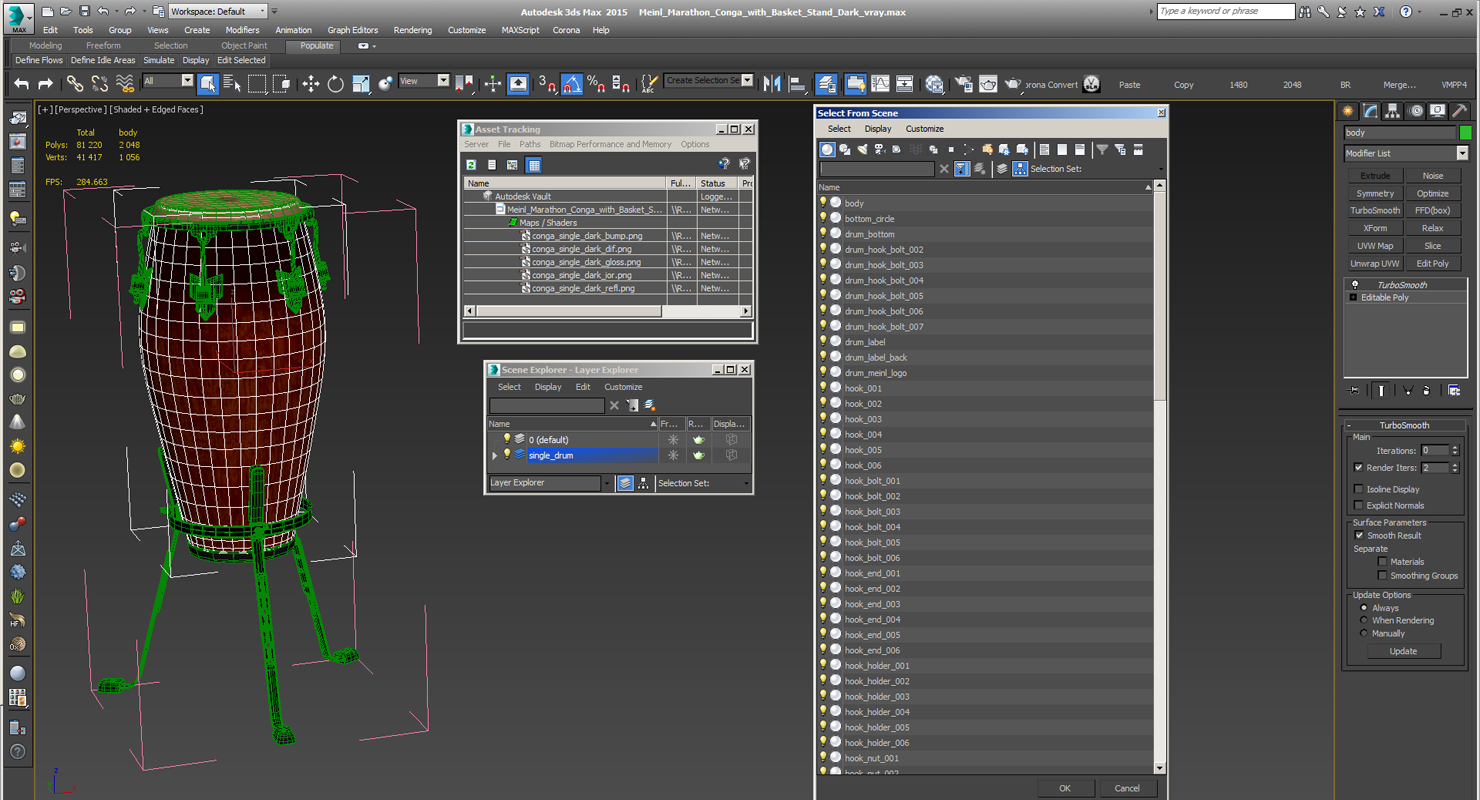The height and width of the screenshot is (800, 1480).
Task: Open the Curve Editor icon
Action: (880, 84)
